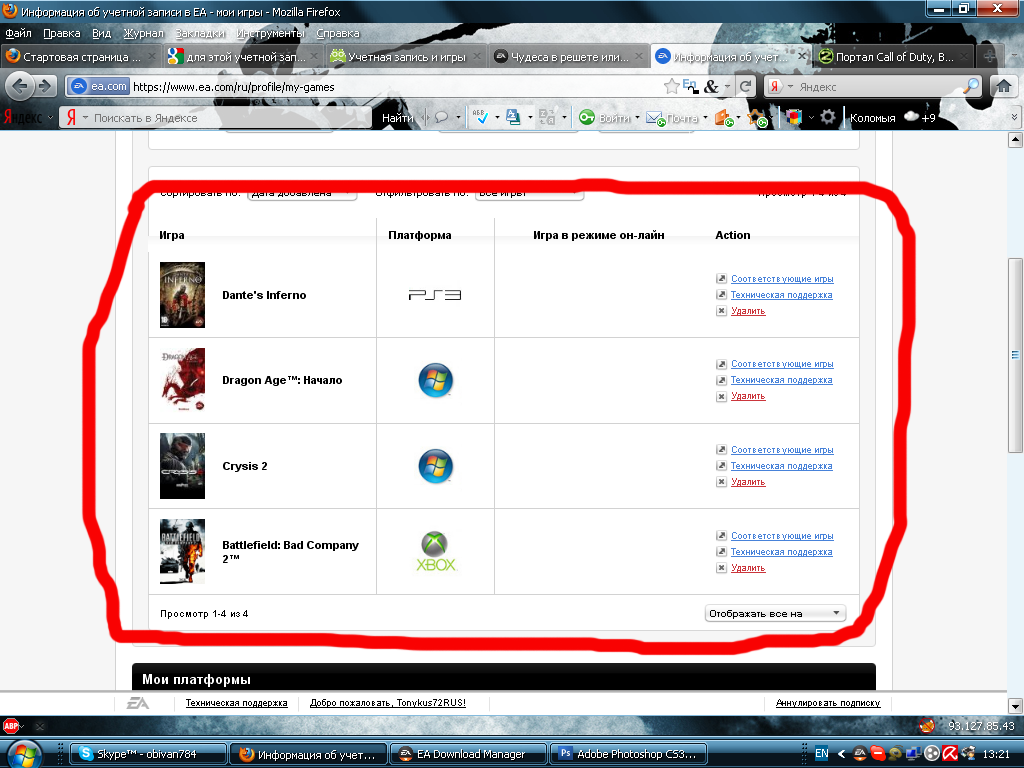Open the Справка menu
This screenshot has height=768, width=1024.
[338, 33]
